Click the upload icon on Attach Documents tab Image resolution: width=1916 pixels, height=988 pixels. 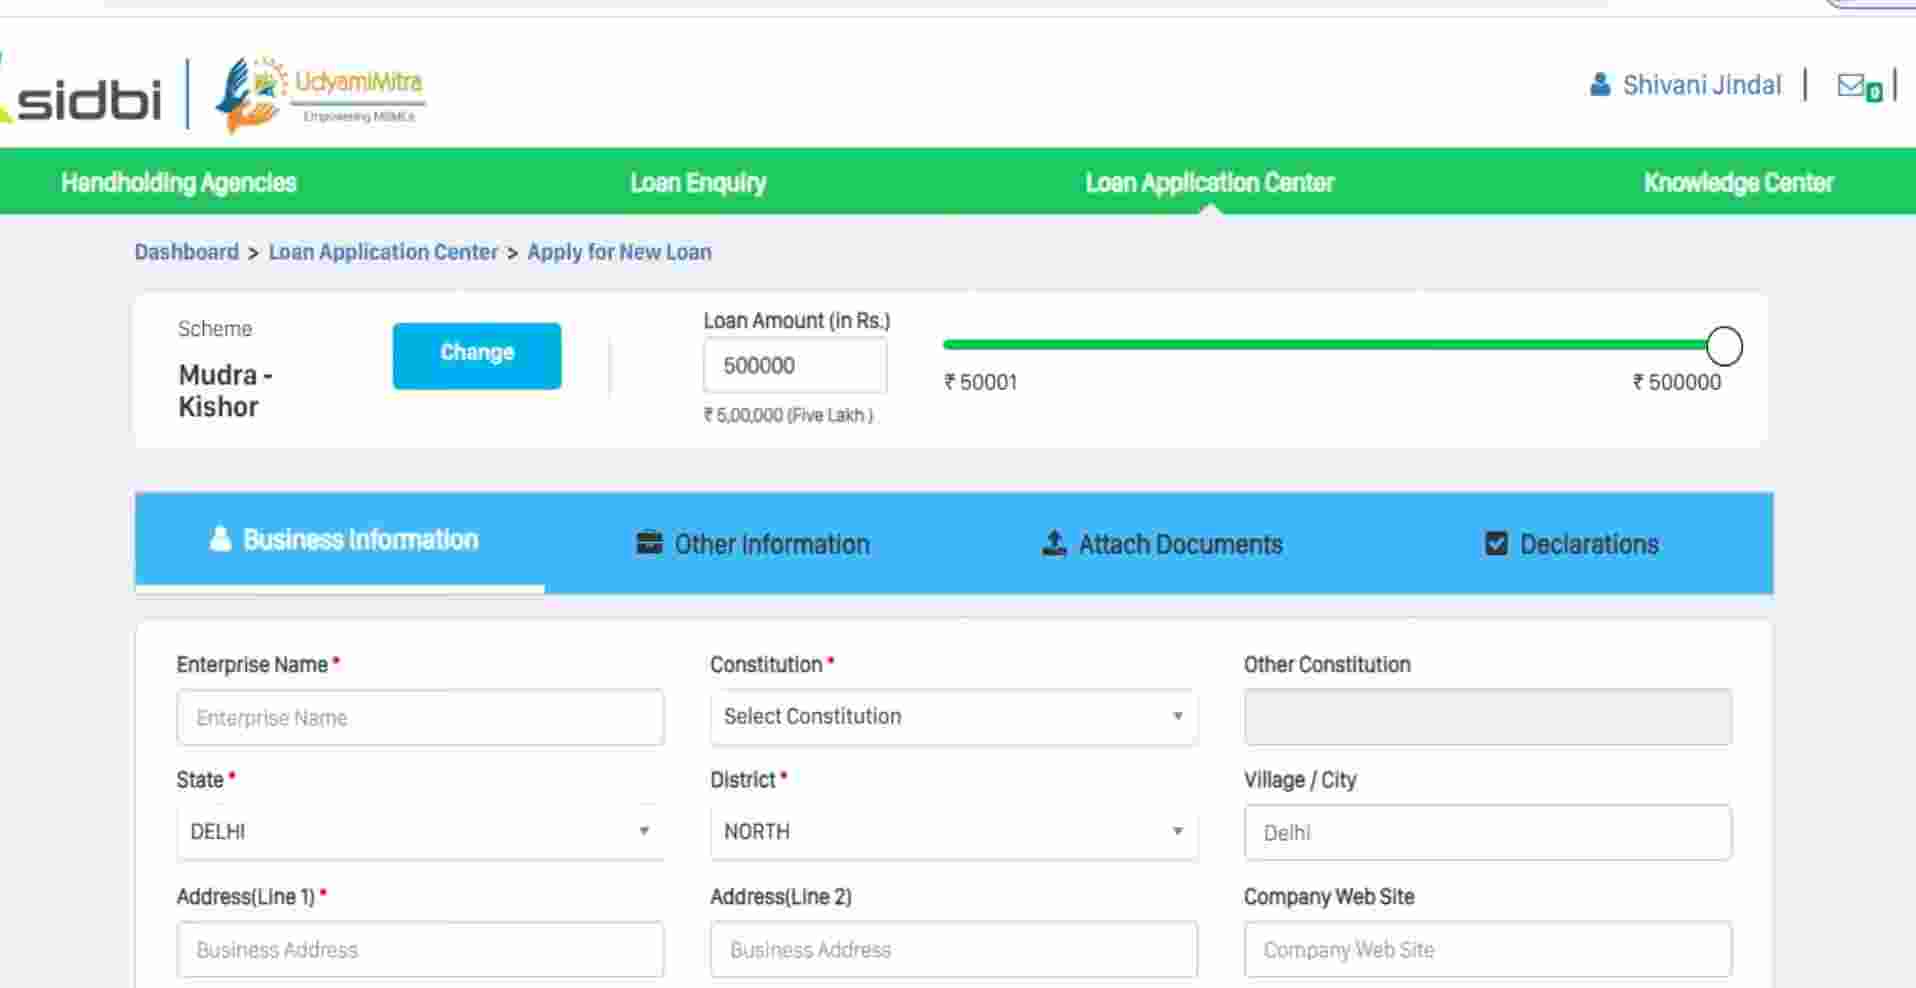1054,543
